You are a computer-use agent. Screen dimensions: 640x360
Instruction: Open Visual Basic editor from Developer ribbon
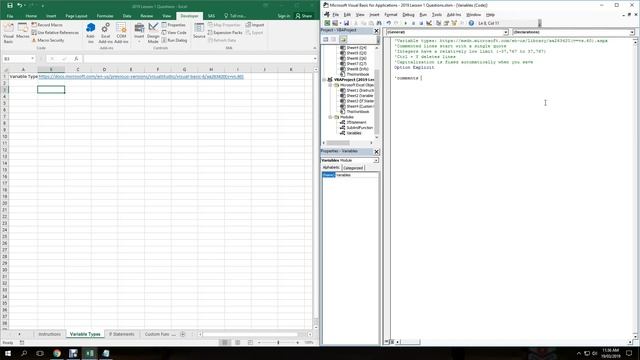coord(8,33)
